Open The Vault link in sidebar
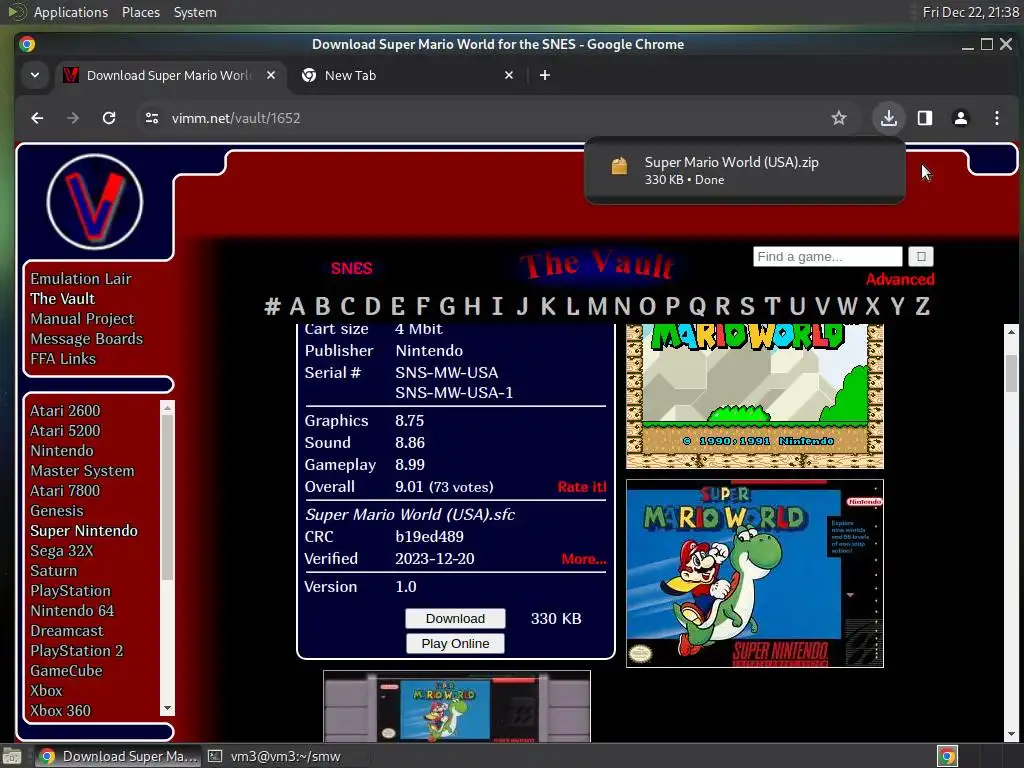This screenshot has width=1024, height=768. point(62,298)
